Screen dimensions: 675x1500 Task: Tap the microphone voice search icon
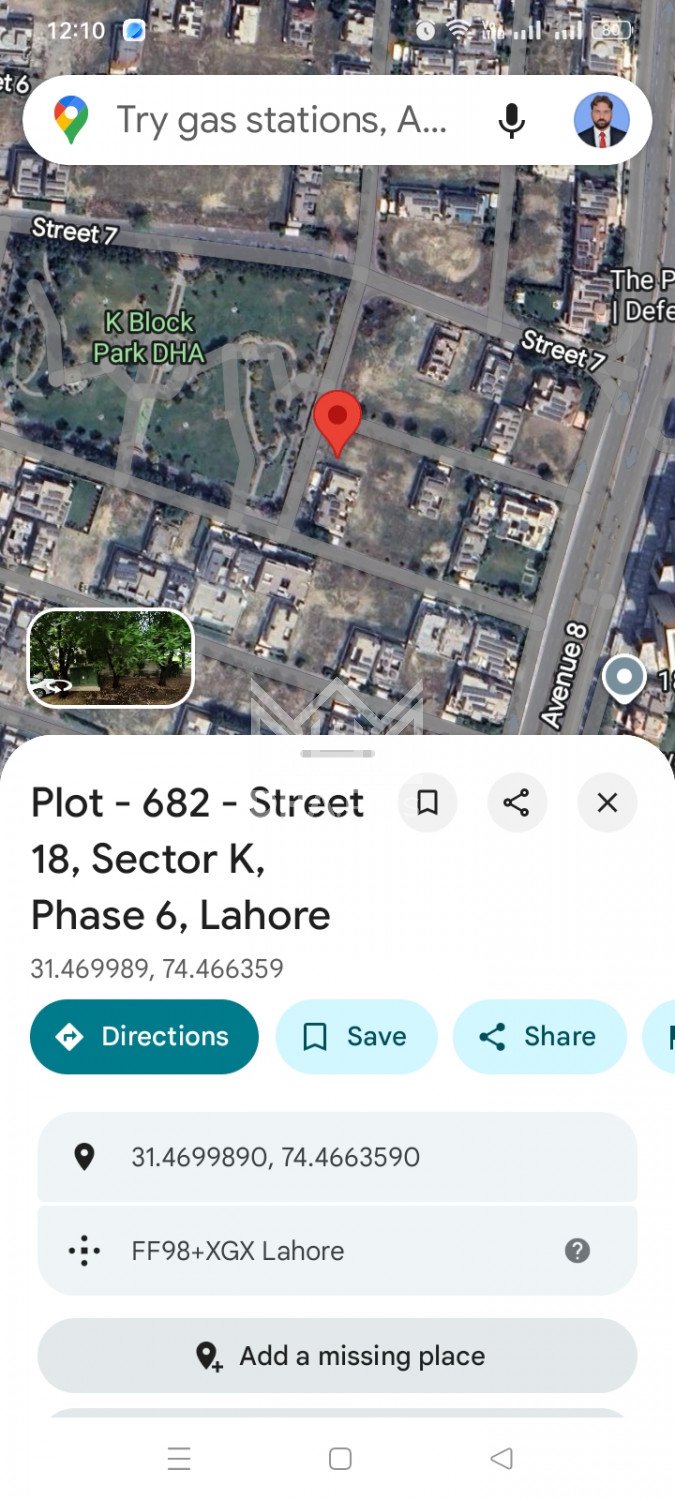tap(511, 121)
